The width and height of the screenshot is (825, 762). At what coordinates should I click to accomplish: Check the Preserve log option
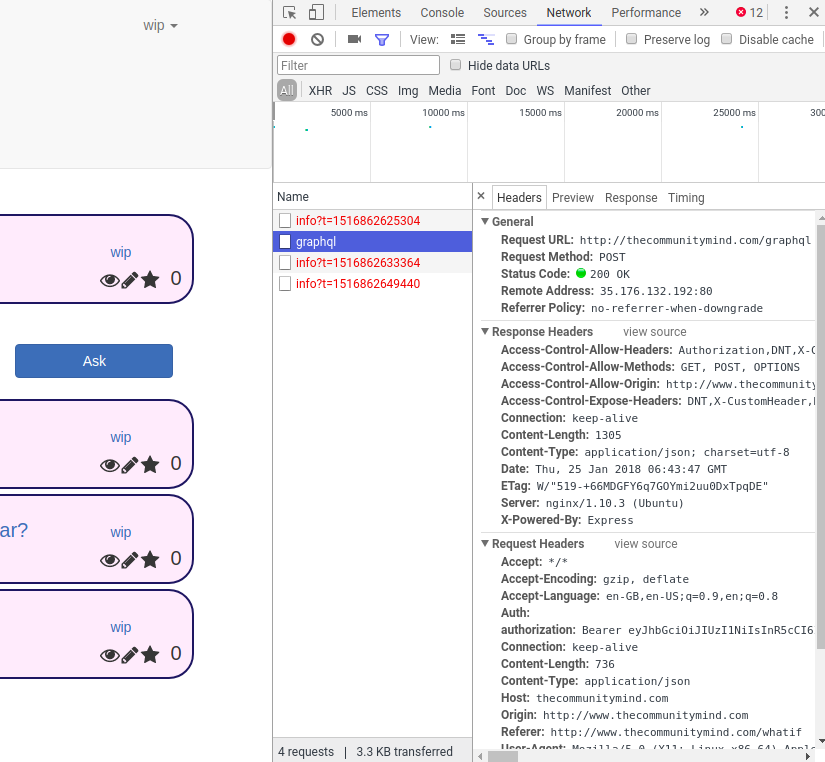(632, 39)
